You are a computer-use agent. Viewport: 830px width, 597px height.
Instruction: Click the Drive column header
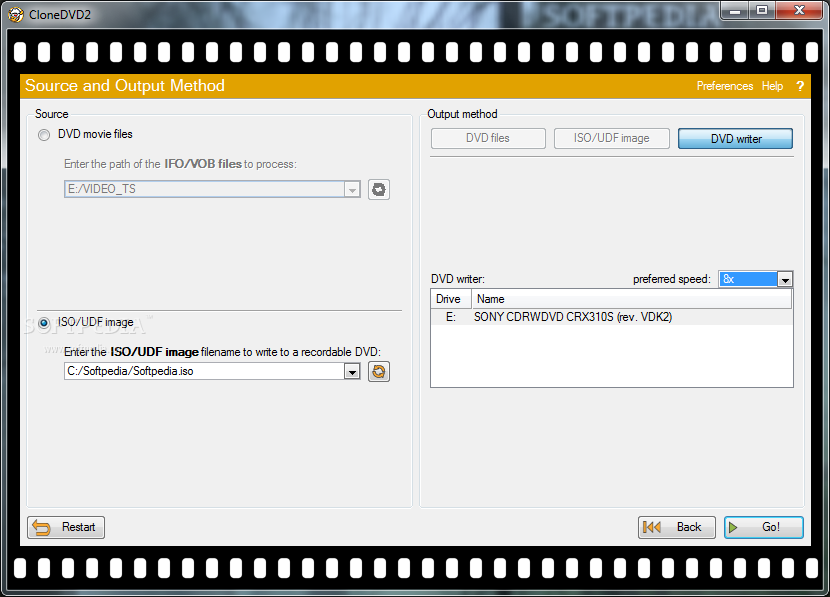pyautogui.click(x=451, y=299)
